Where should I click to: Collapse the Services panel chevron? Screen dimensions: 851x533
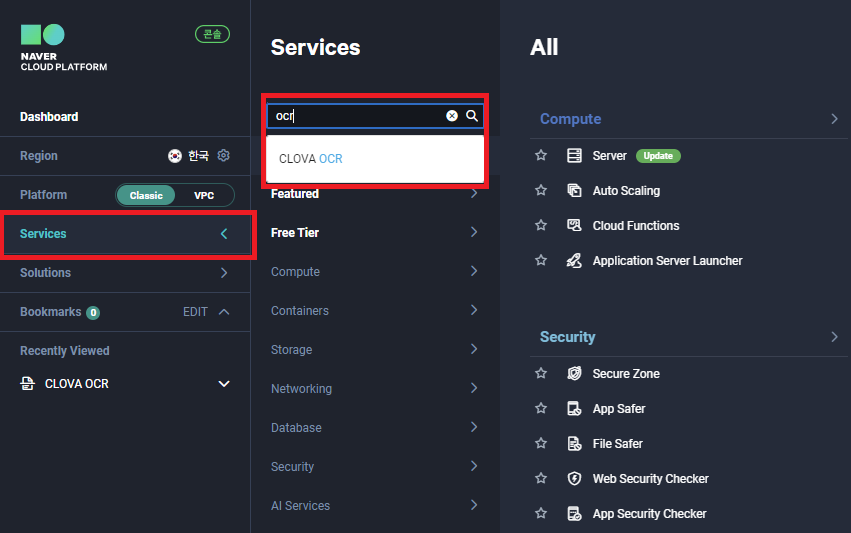point(224,234)
